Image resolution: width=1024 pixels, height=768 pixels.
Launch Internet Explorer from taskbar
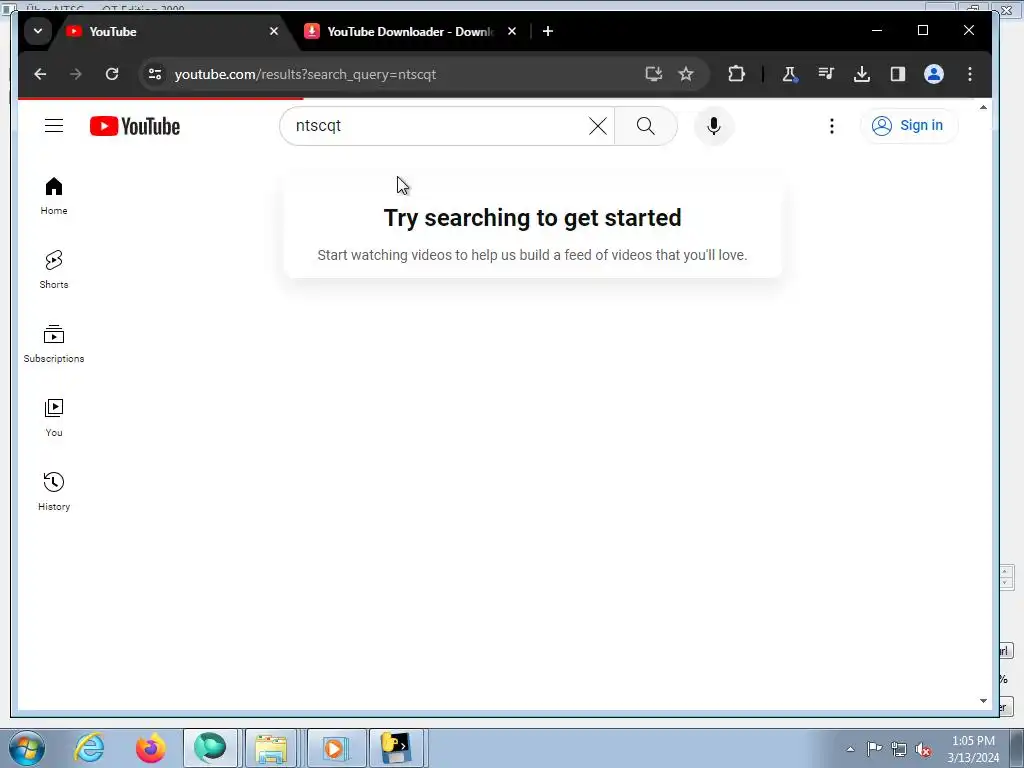coord(89,748)
